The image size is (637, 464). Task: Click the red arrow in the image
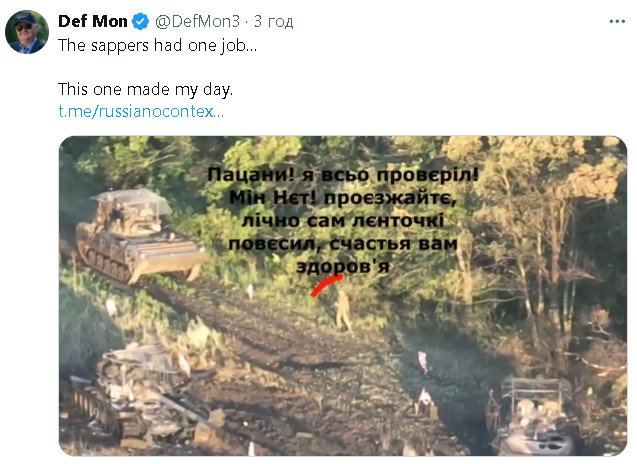pyautogui.click(x=320, y=287)
